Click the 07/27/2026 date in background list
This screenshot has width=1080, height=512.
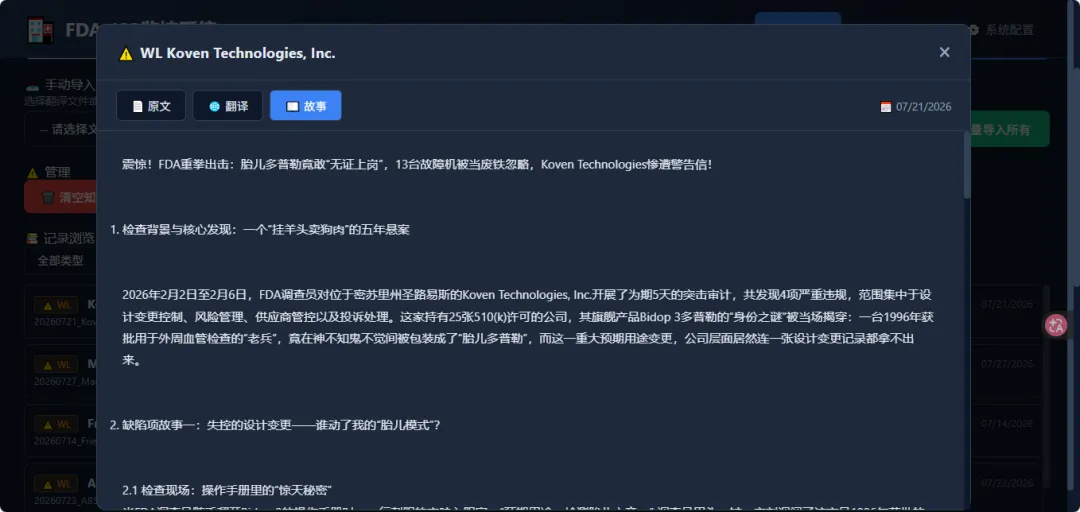[1007, 364]
